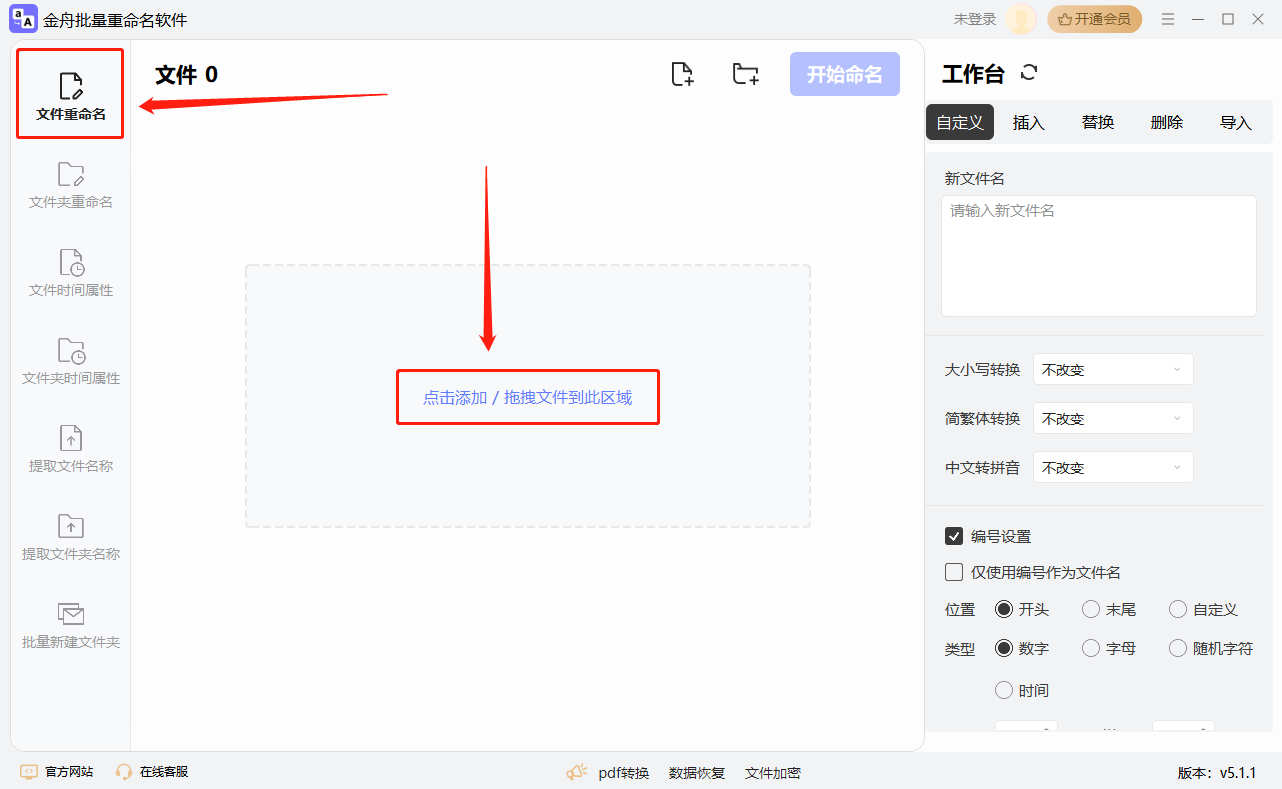
Task: Click the 开通会员 button
Action: [1094, 19]
